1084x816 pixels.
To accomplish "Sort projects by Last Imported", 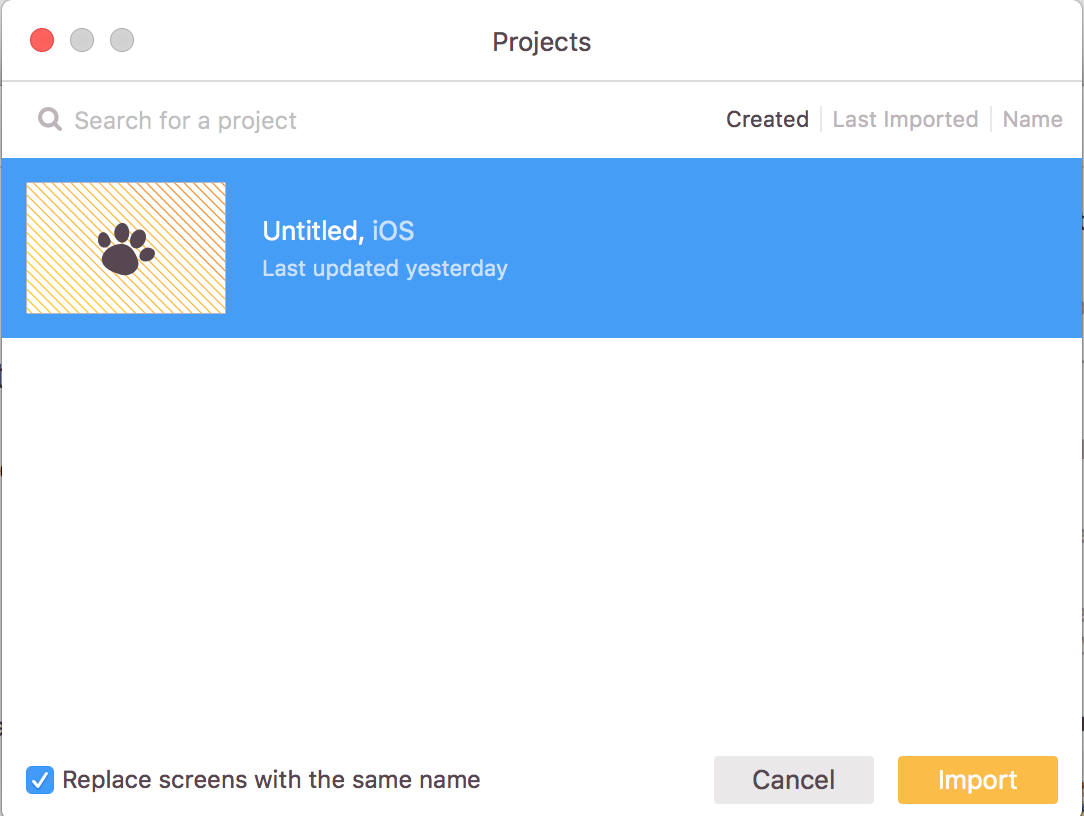I will click(905, 119).
